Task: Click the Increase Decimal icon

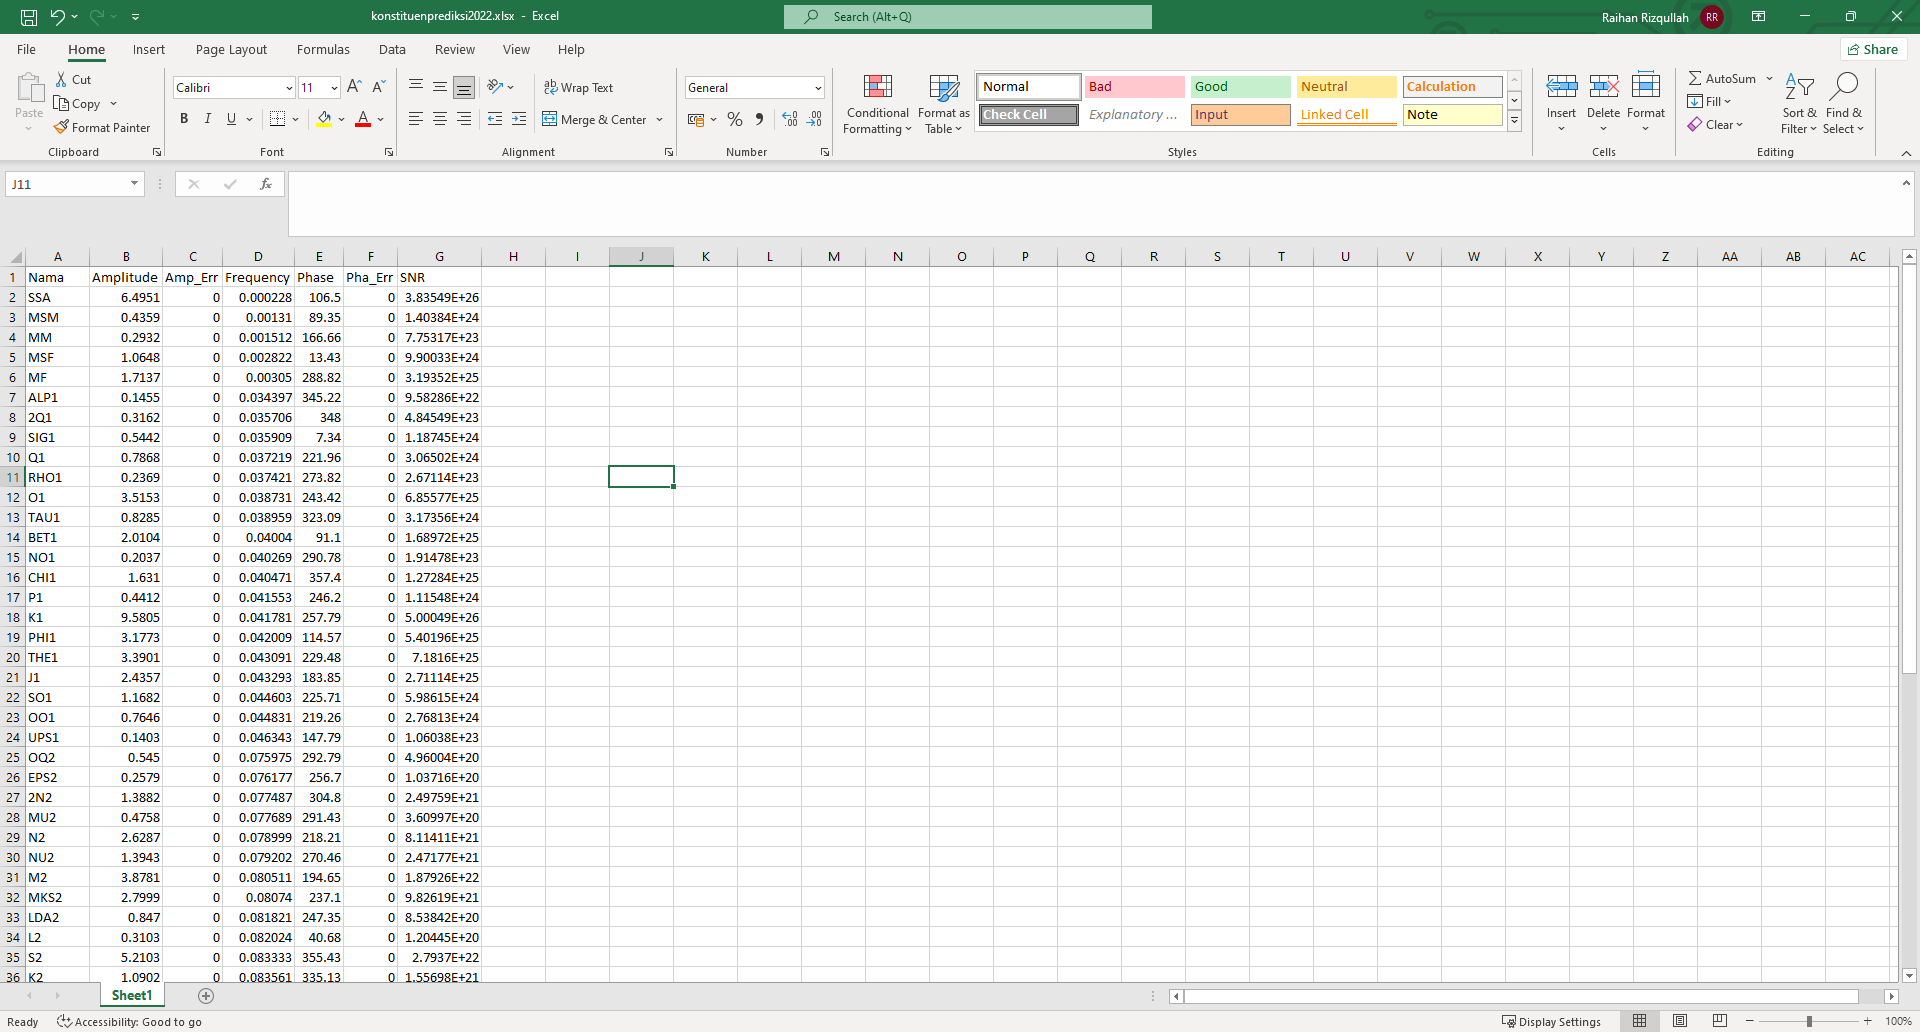Action: 790,119
